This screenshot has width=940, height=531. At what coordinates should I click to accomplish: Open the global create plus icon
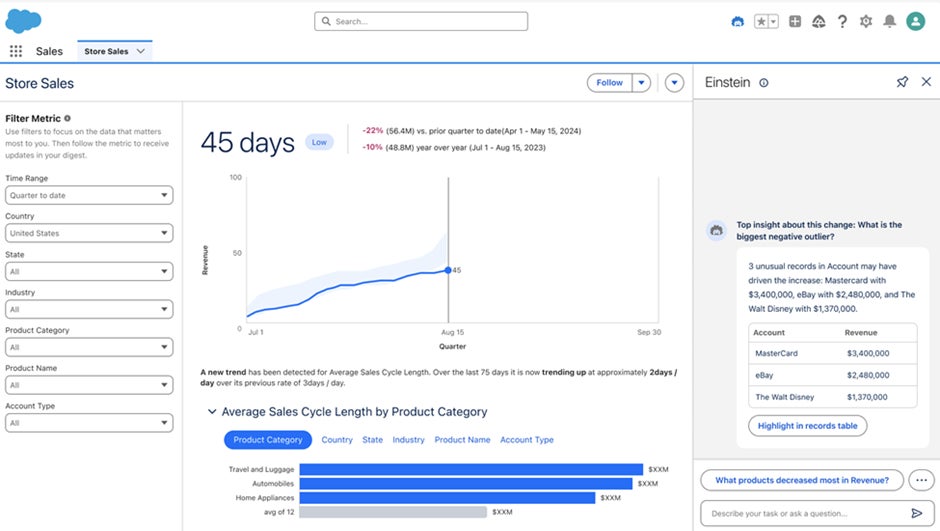click(795, 21)
